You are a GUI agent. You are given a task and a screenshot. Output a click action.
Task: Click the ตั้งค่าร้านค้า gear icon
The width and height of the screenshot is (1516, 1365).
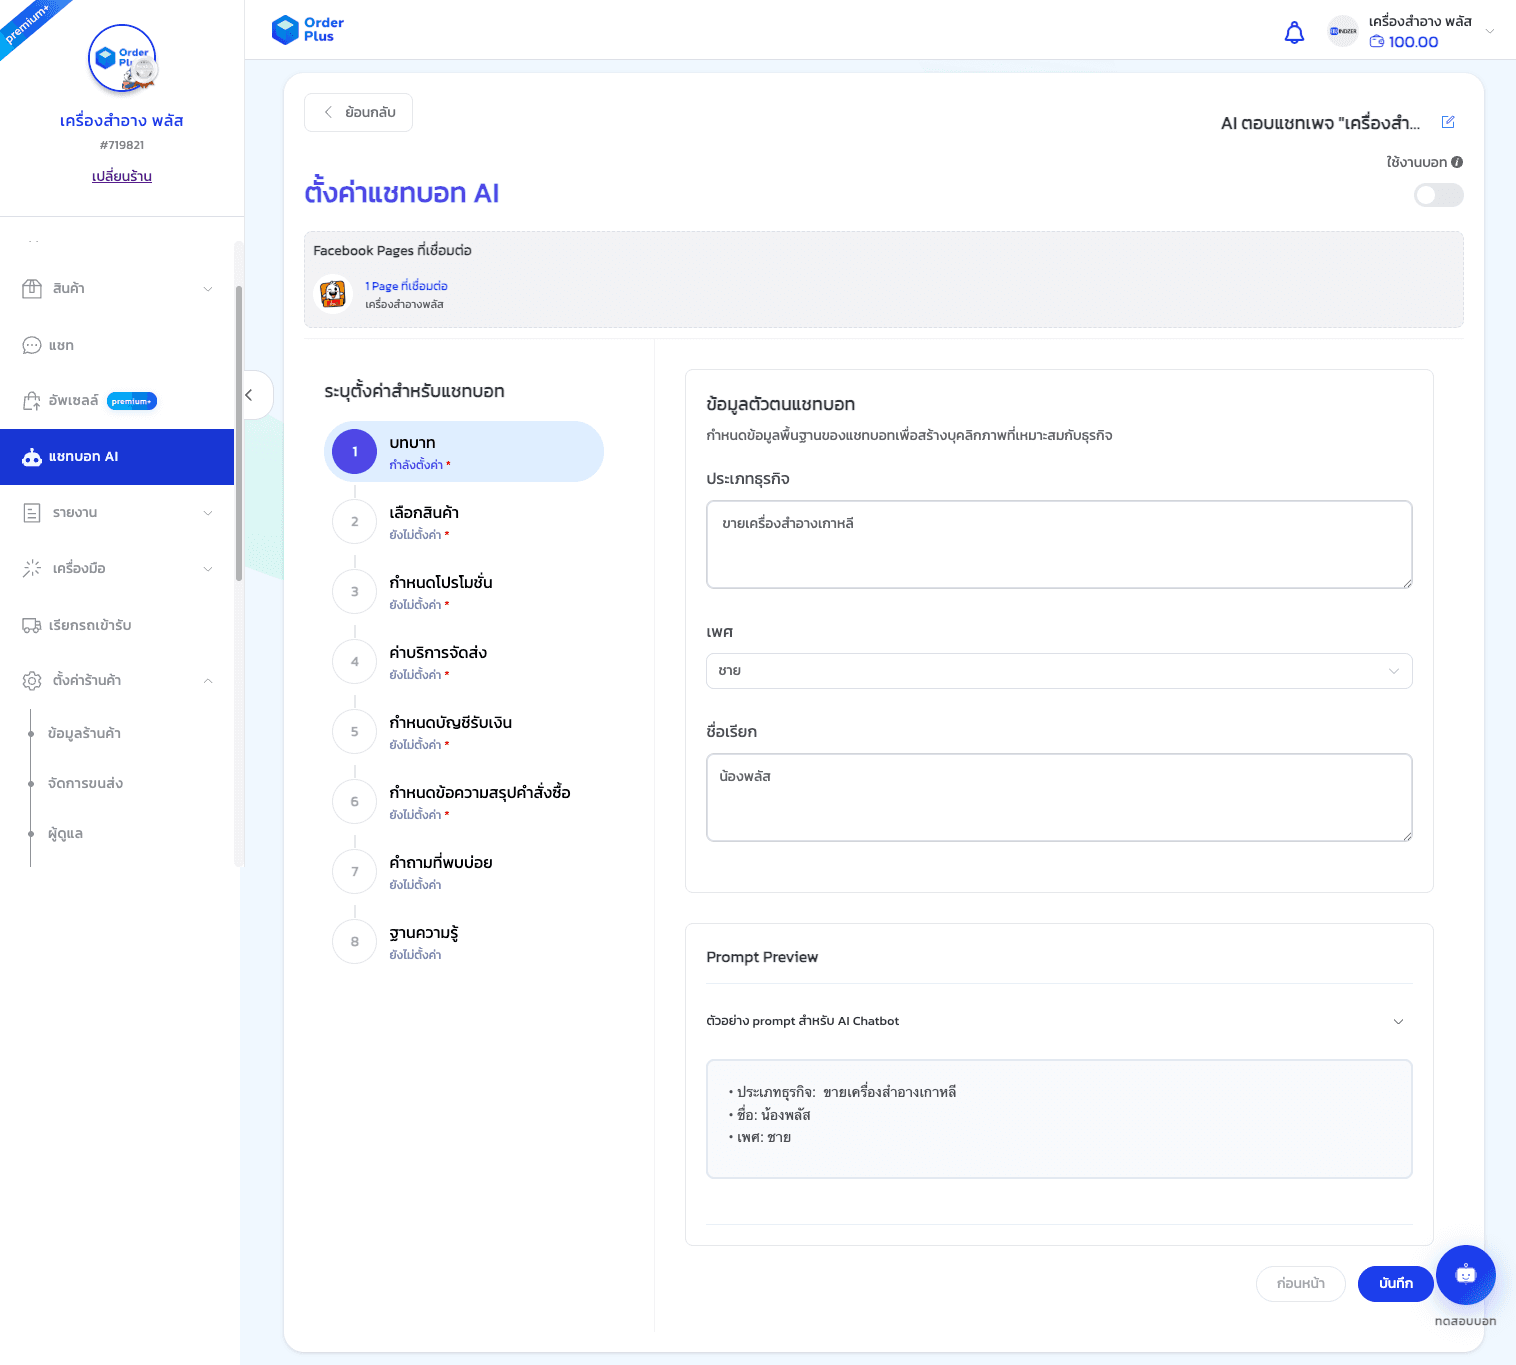(x=29, y=680)
